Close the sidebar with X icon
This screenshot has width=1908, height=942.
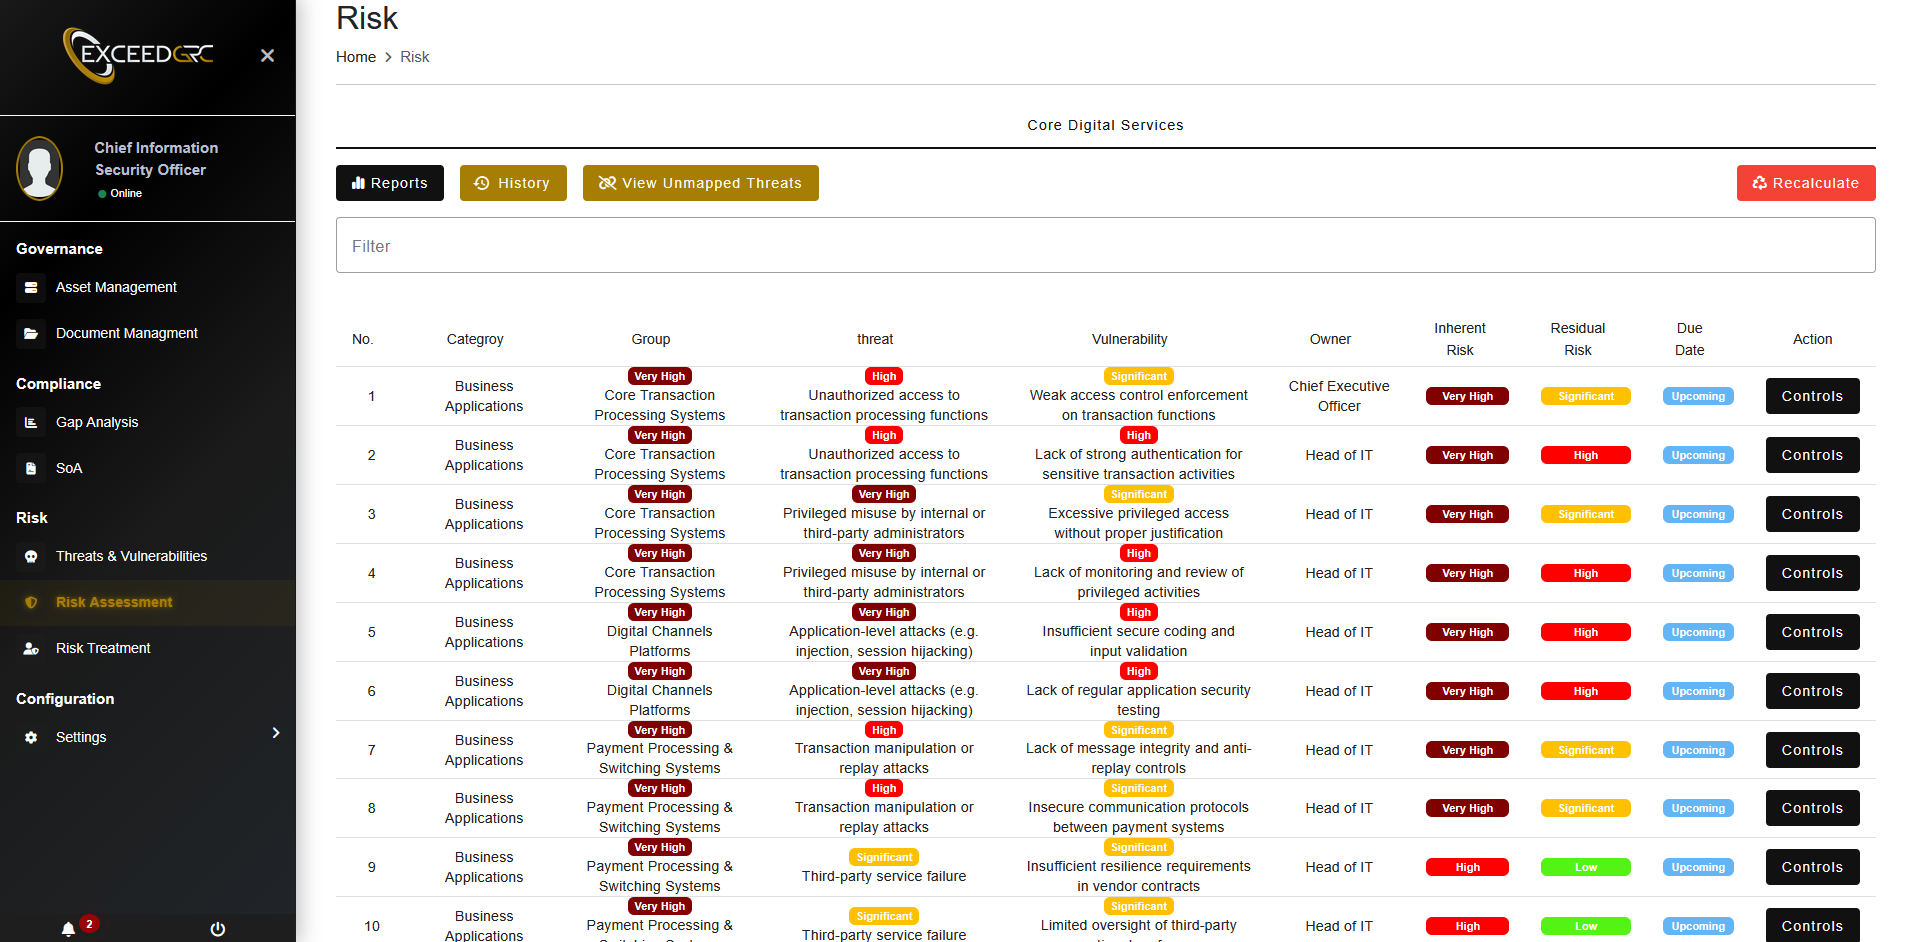click(267, 56)
